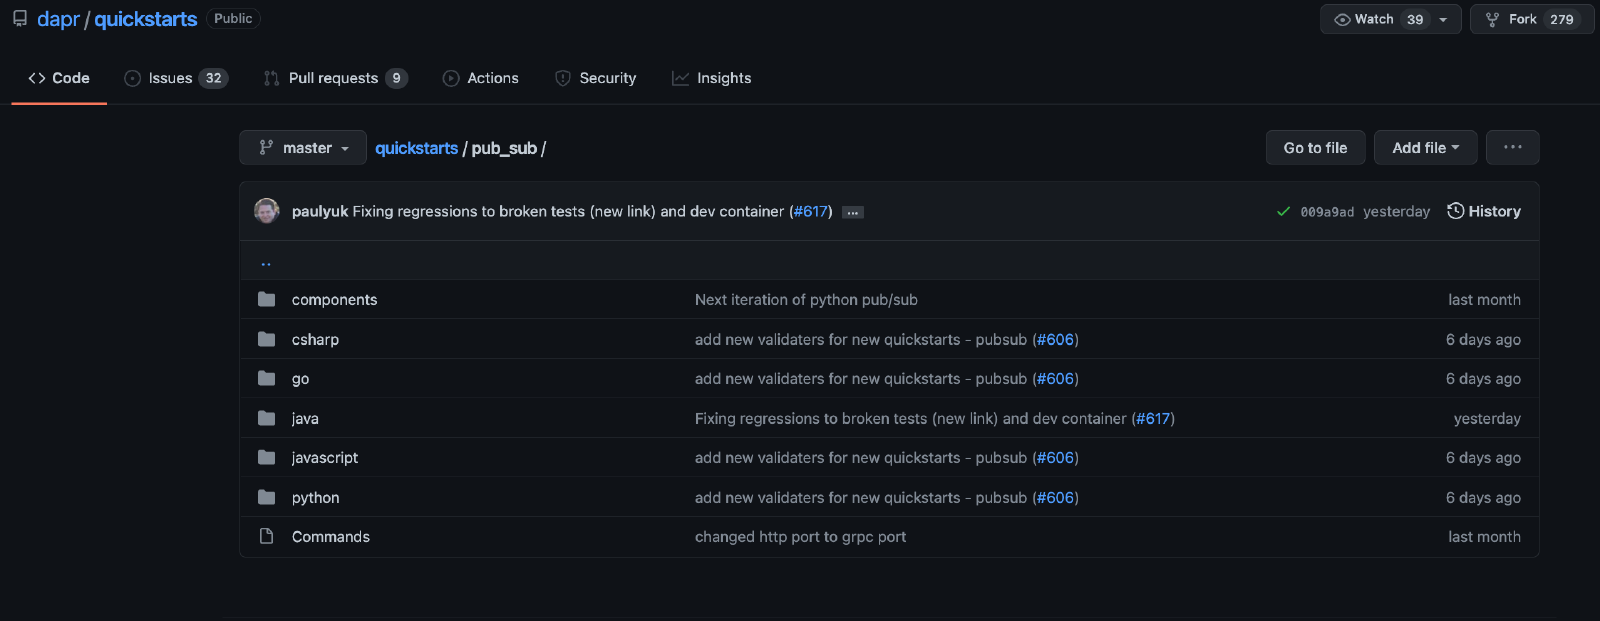1600x621 pixels.
Task: Click the Go to file button
Action: tap(1315, 148)
